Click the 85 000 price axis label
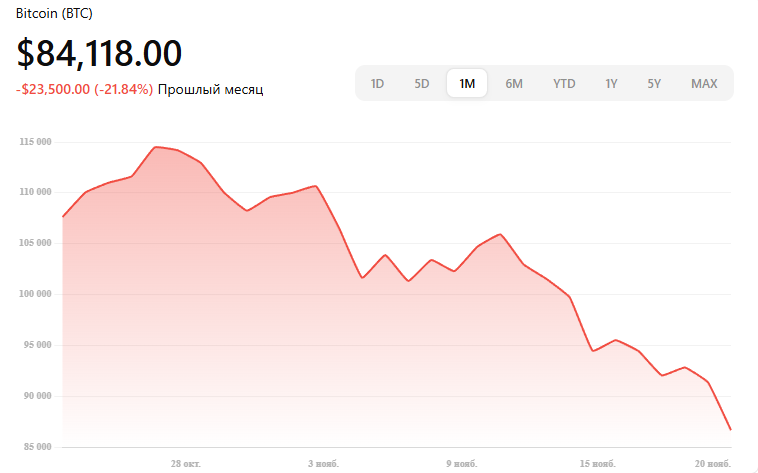758x473 pixels. click(37, 447)
